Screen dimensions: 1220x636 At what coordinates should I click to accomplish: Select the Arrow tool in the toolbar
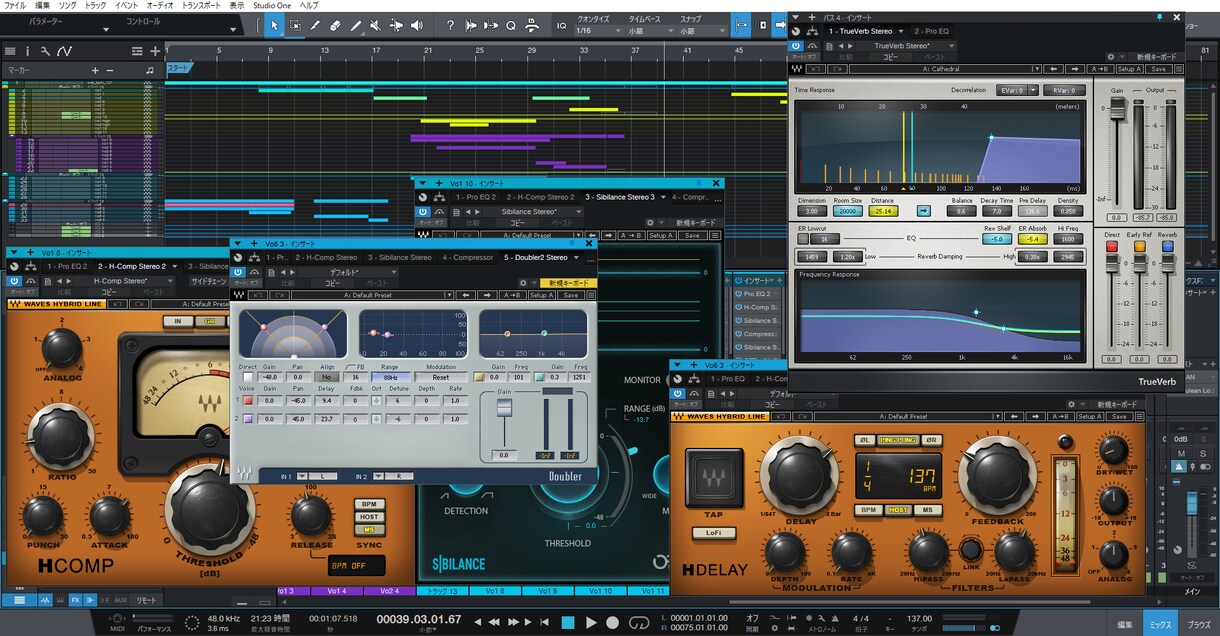(274, 25)
